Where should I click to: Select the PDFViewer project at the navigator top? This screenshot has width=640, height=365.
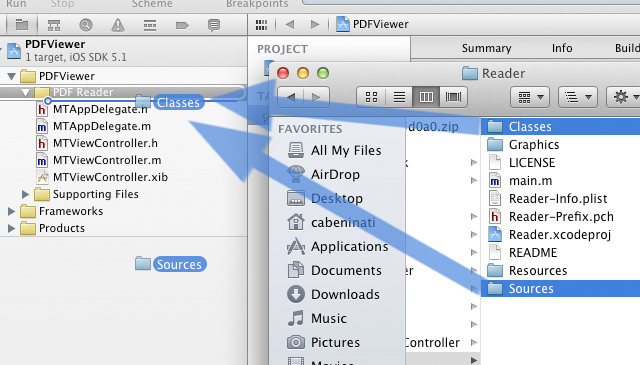123,51
